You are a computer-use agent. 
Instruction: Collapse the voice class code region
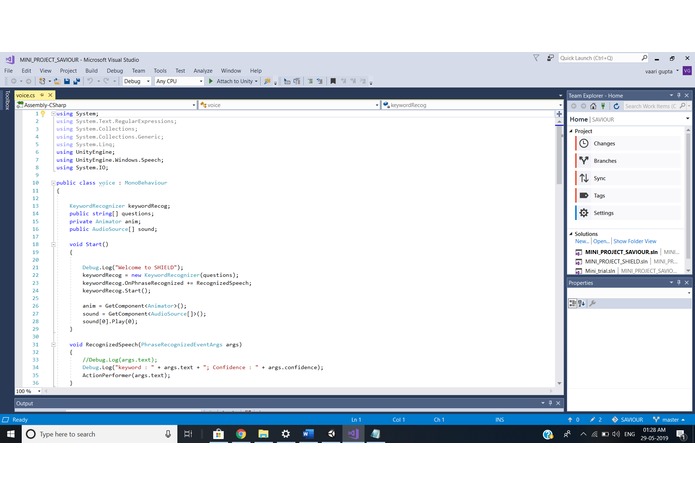53,183
